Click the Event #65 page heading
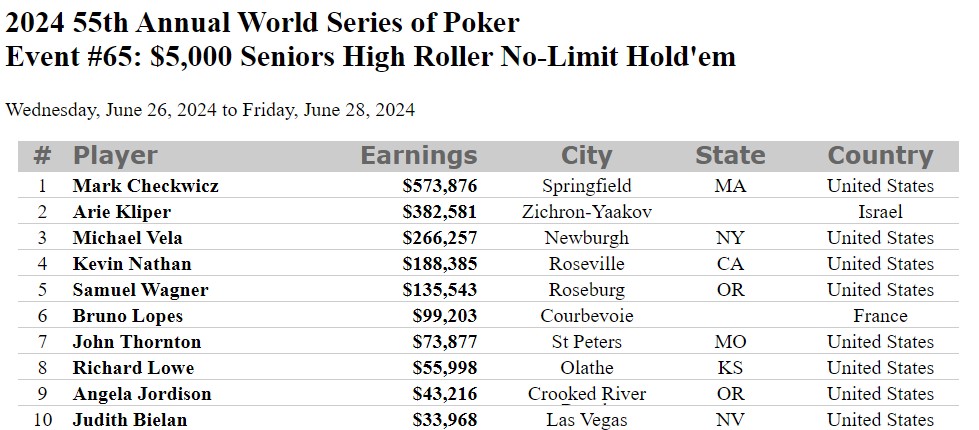Viewport: 979px width, 430px height. coord(371,57)
